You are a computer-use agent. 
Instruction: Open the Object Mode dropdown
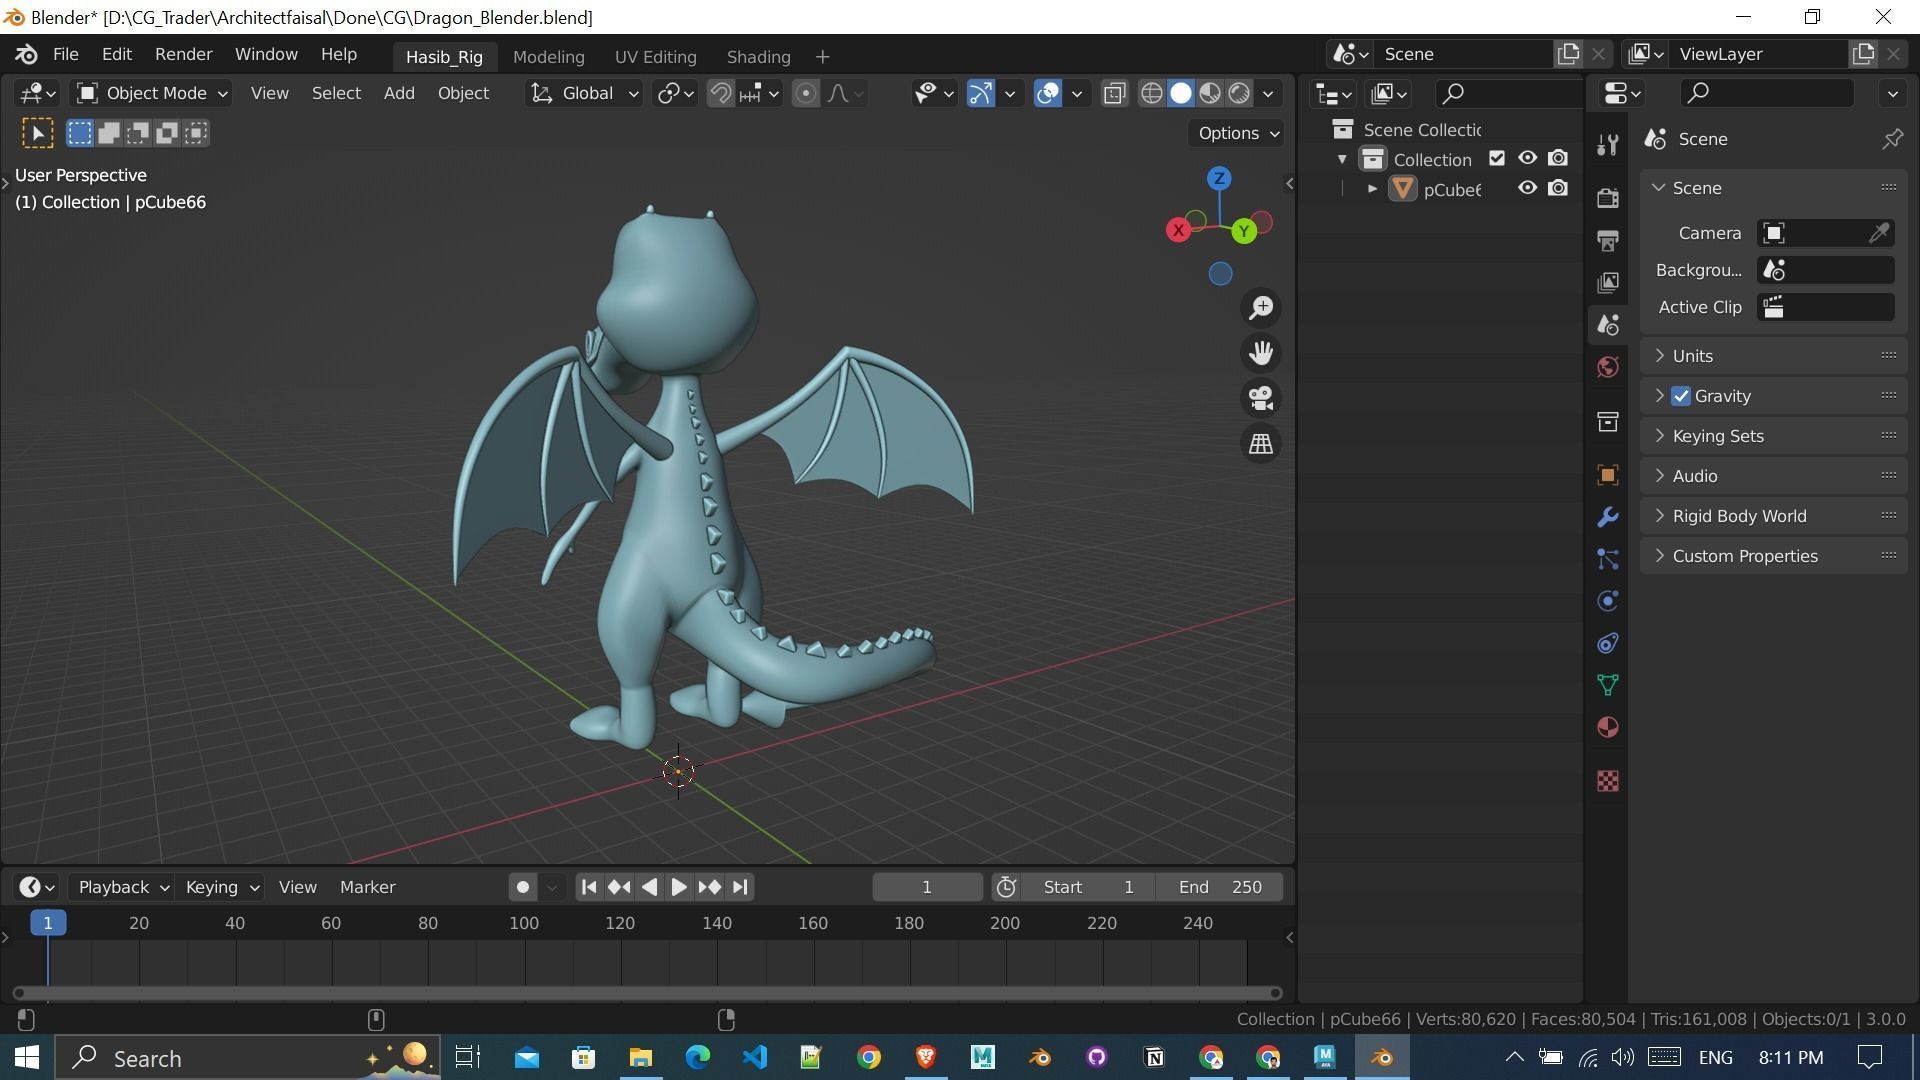[152, 93]
